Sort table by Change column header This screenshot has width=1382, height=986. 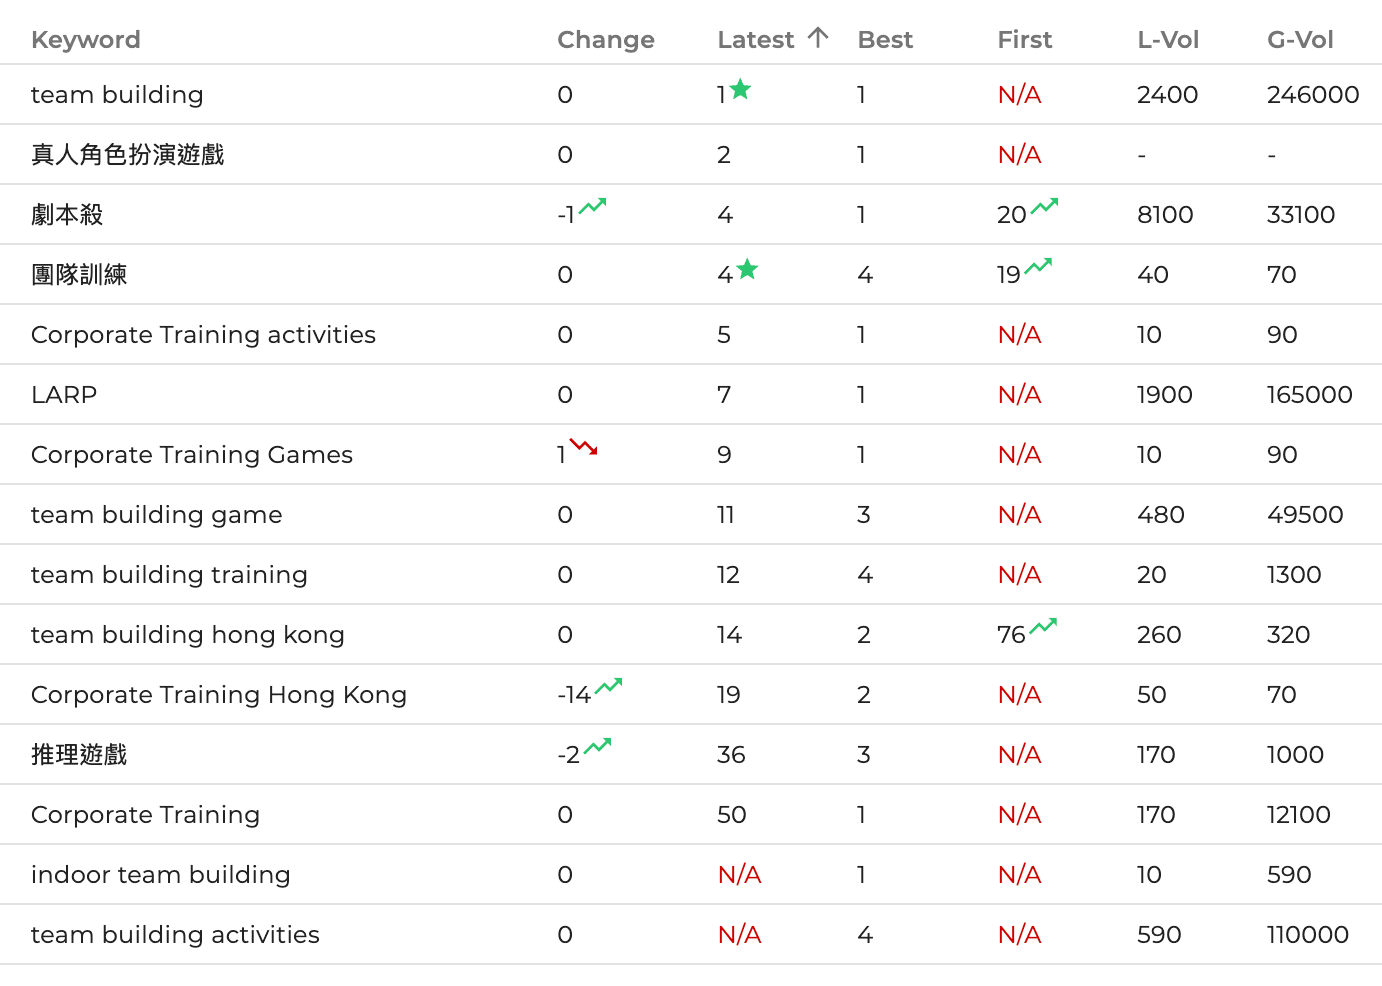[605, 40]
